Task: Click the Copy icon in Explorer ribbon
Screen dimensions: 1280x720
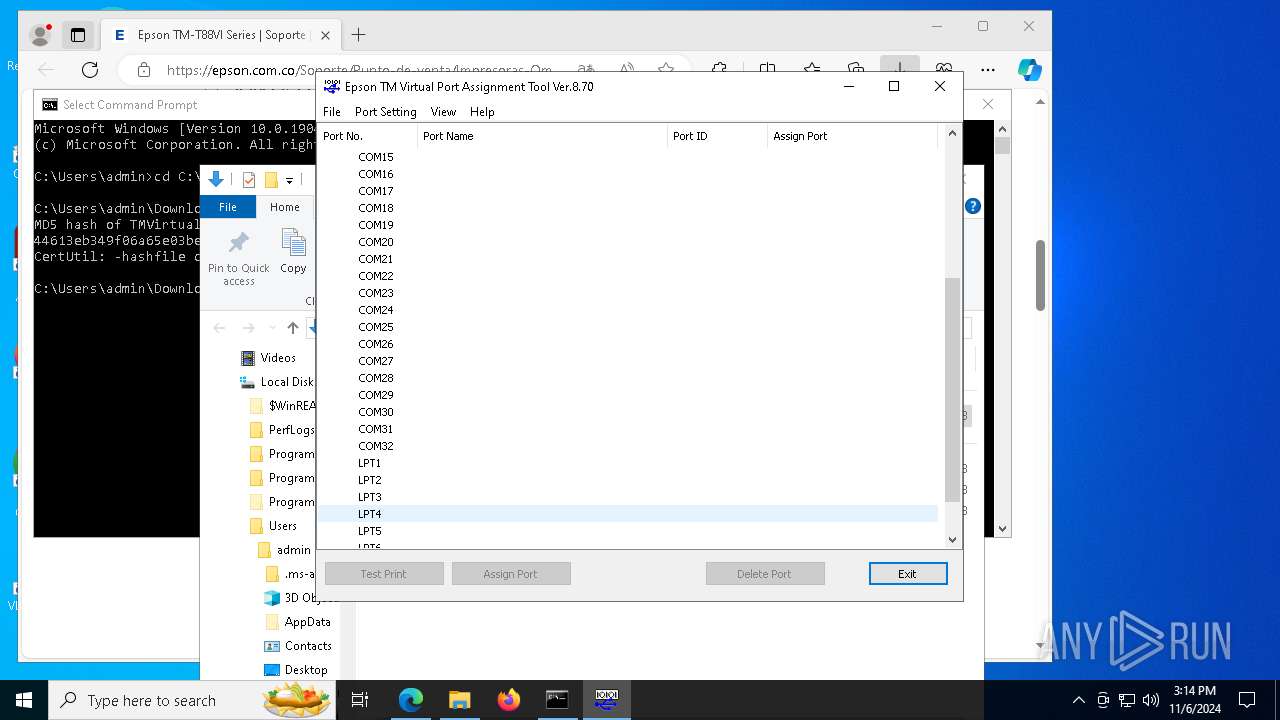Action: 293,251
